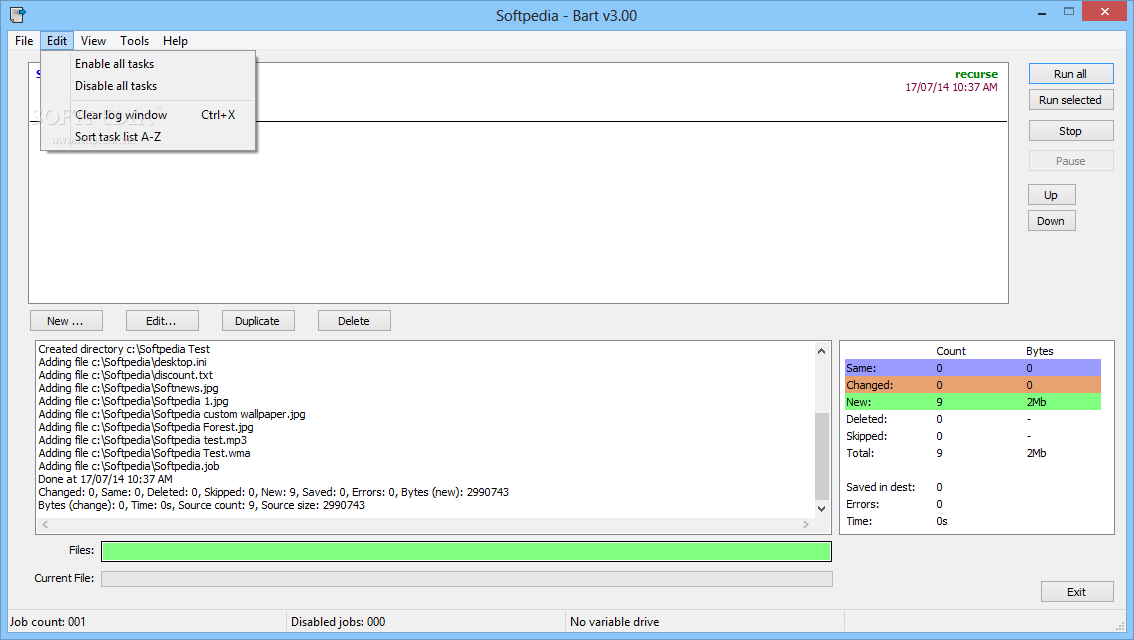Click the Skipped row in statistics
Image resolution: width=1134 pixels, height=640 pixels.
973,436
